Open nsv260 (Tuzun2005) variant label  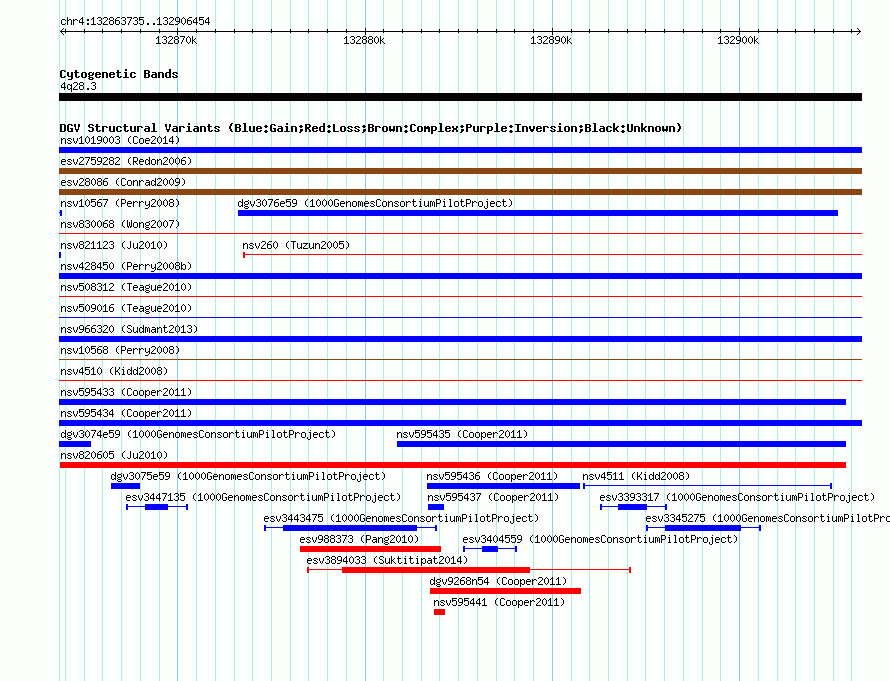[x=296, y=245]
